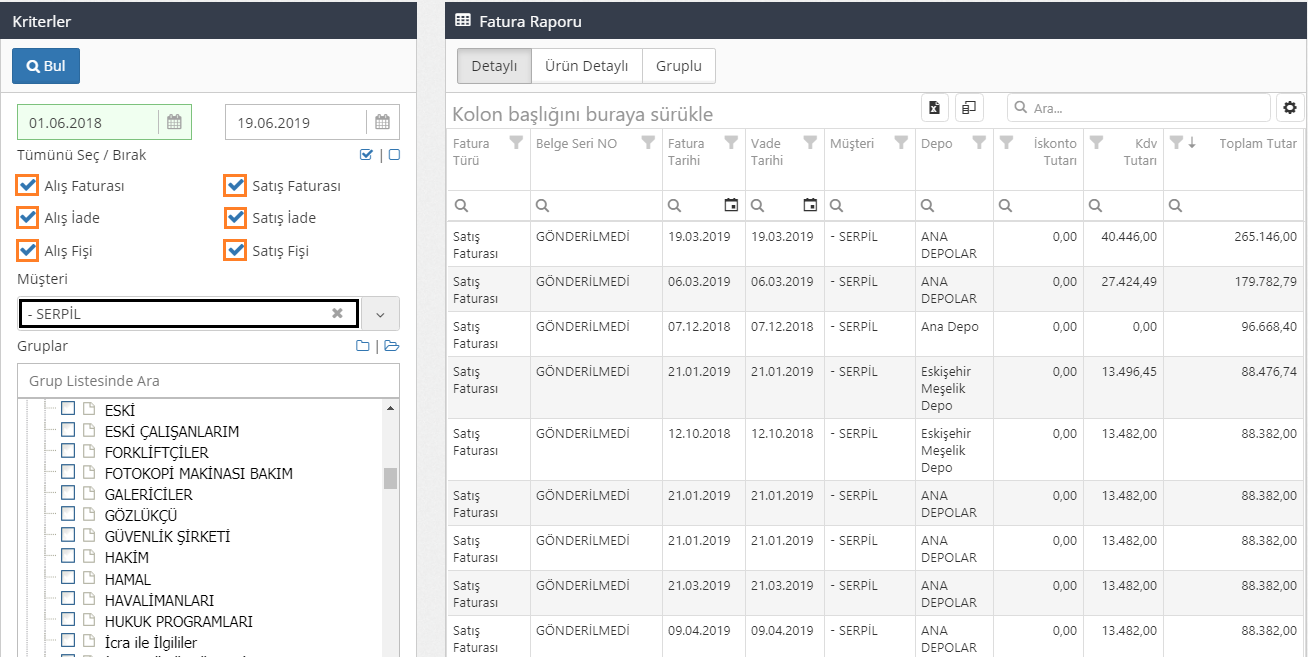Clear the SERPİL customer selection
Image resolution: width=1308 pixels, height=657 pixels.
pyautogui.click(x=337, y=314)
